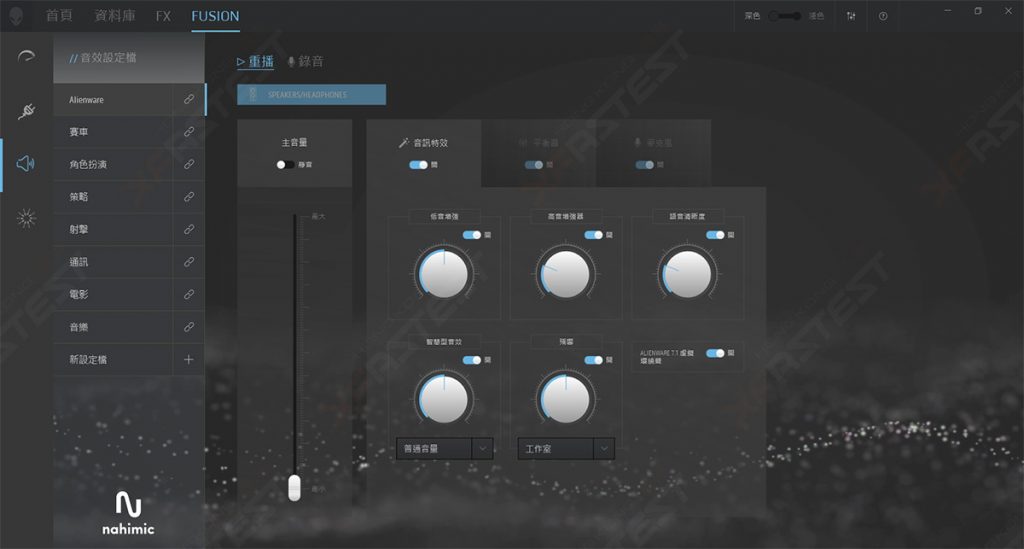Click the 智慧型音效 knob
Image resolution: width=1024 pixels, height=549 pixels.
click(444, 399)
